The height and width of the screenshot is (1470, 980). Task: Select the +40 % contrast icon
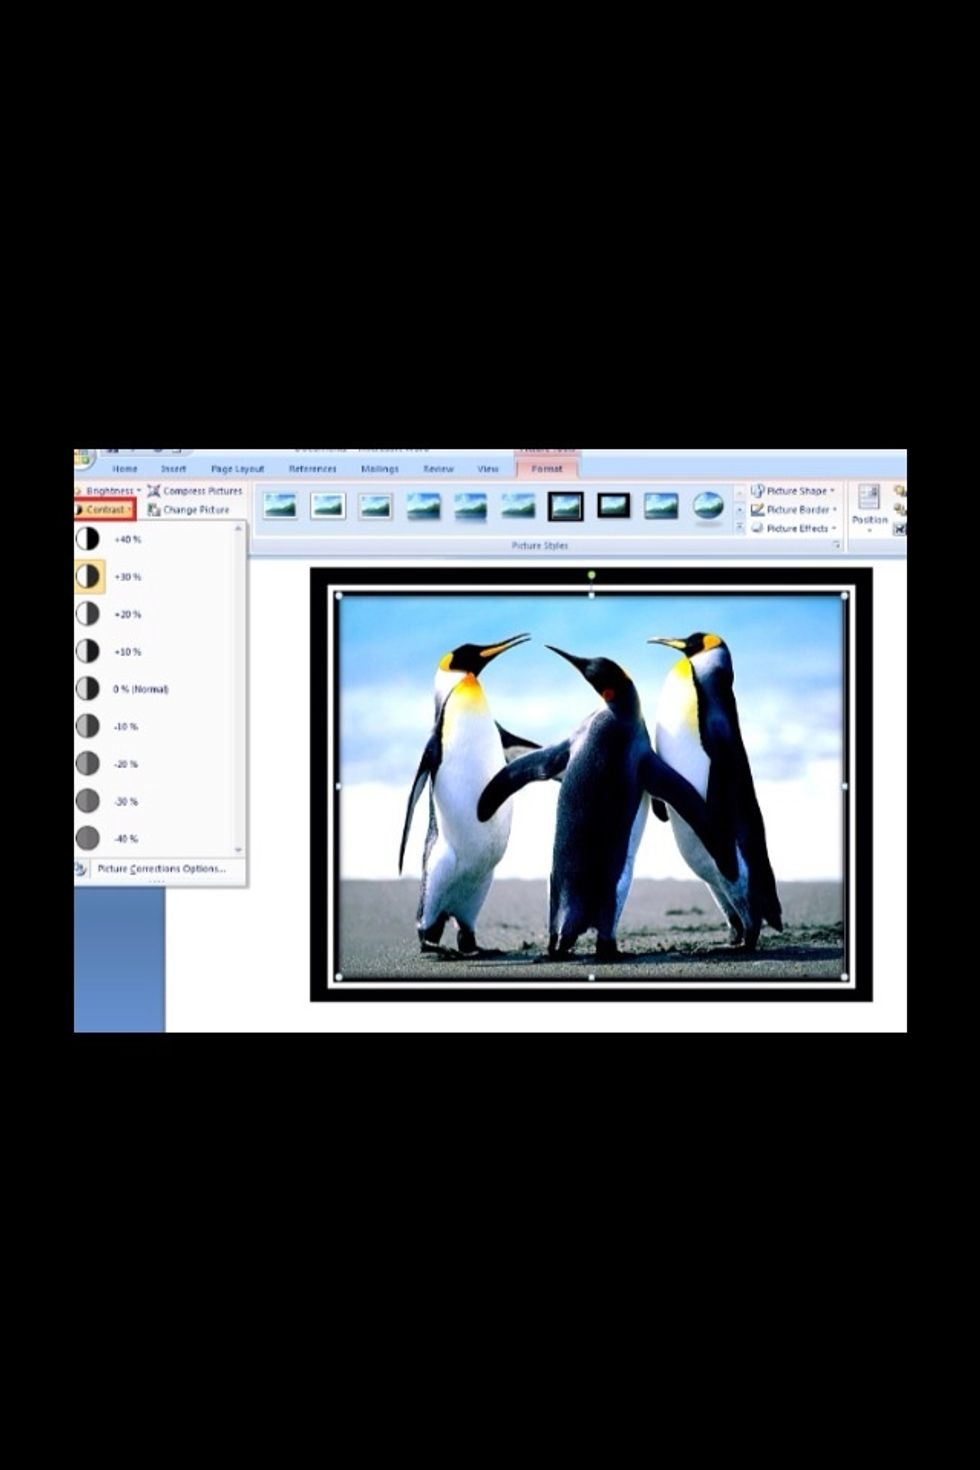(88, 539)
